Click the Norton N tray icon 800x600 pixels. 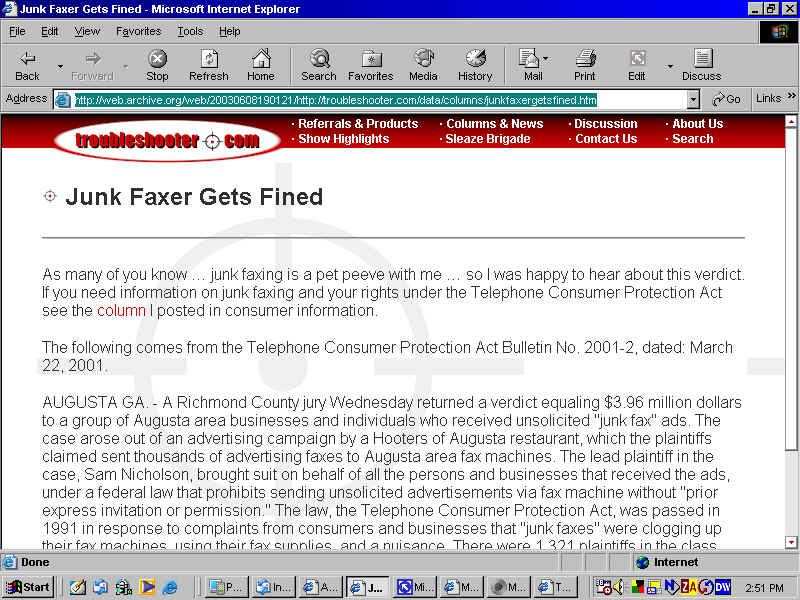click(x=671, y=587)
